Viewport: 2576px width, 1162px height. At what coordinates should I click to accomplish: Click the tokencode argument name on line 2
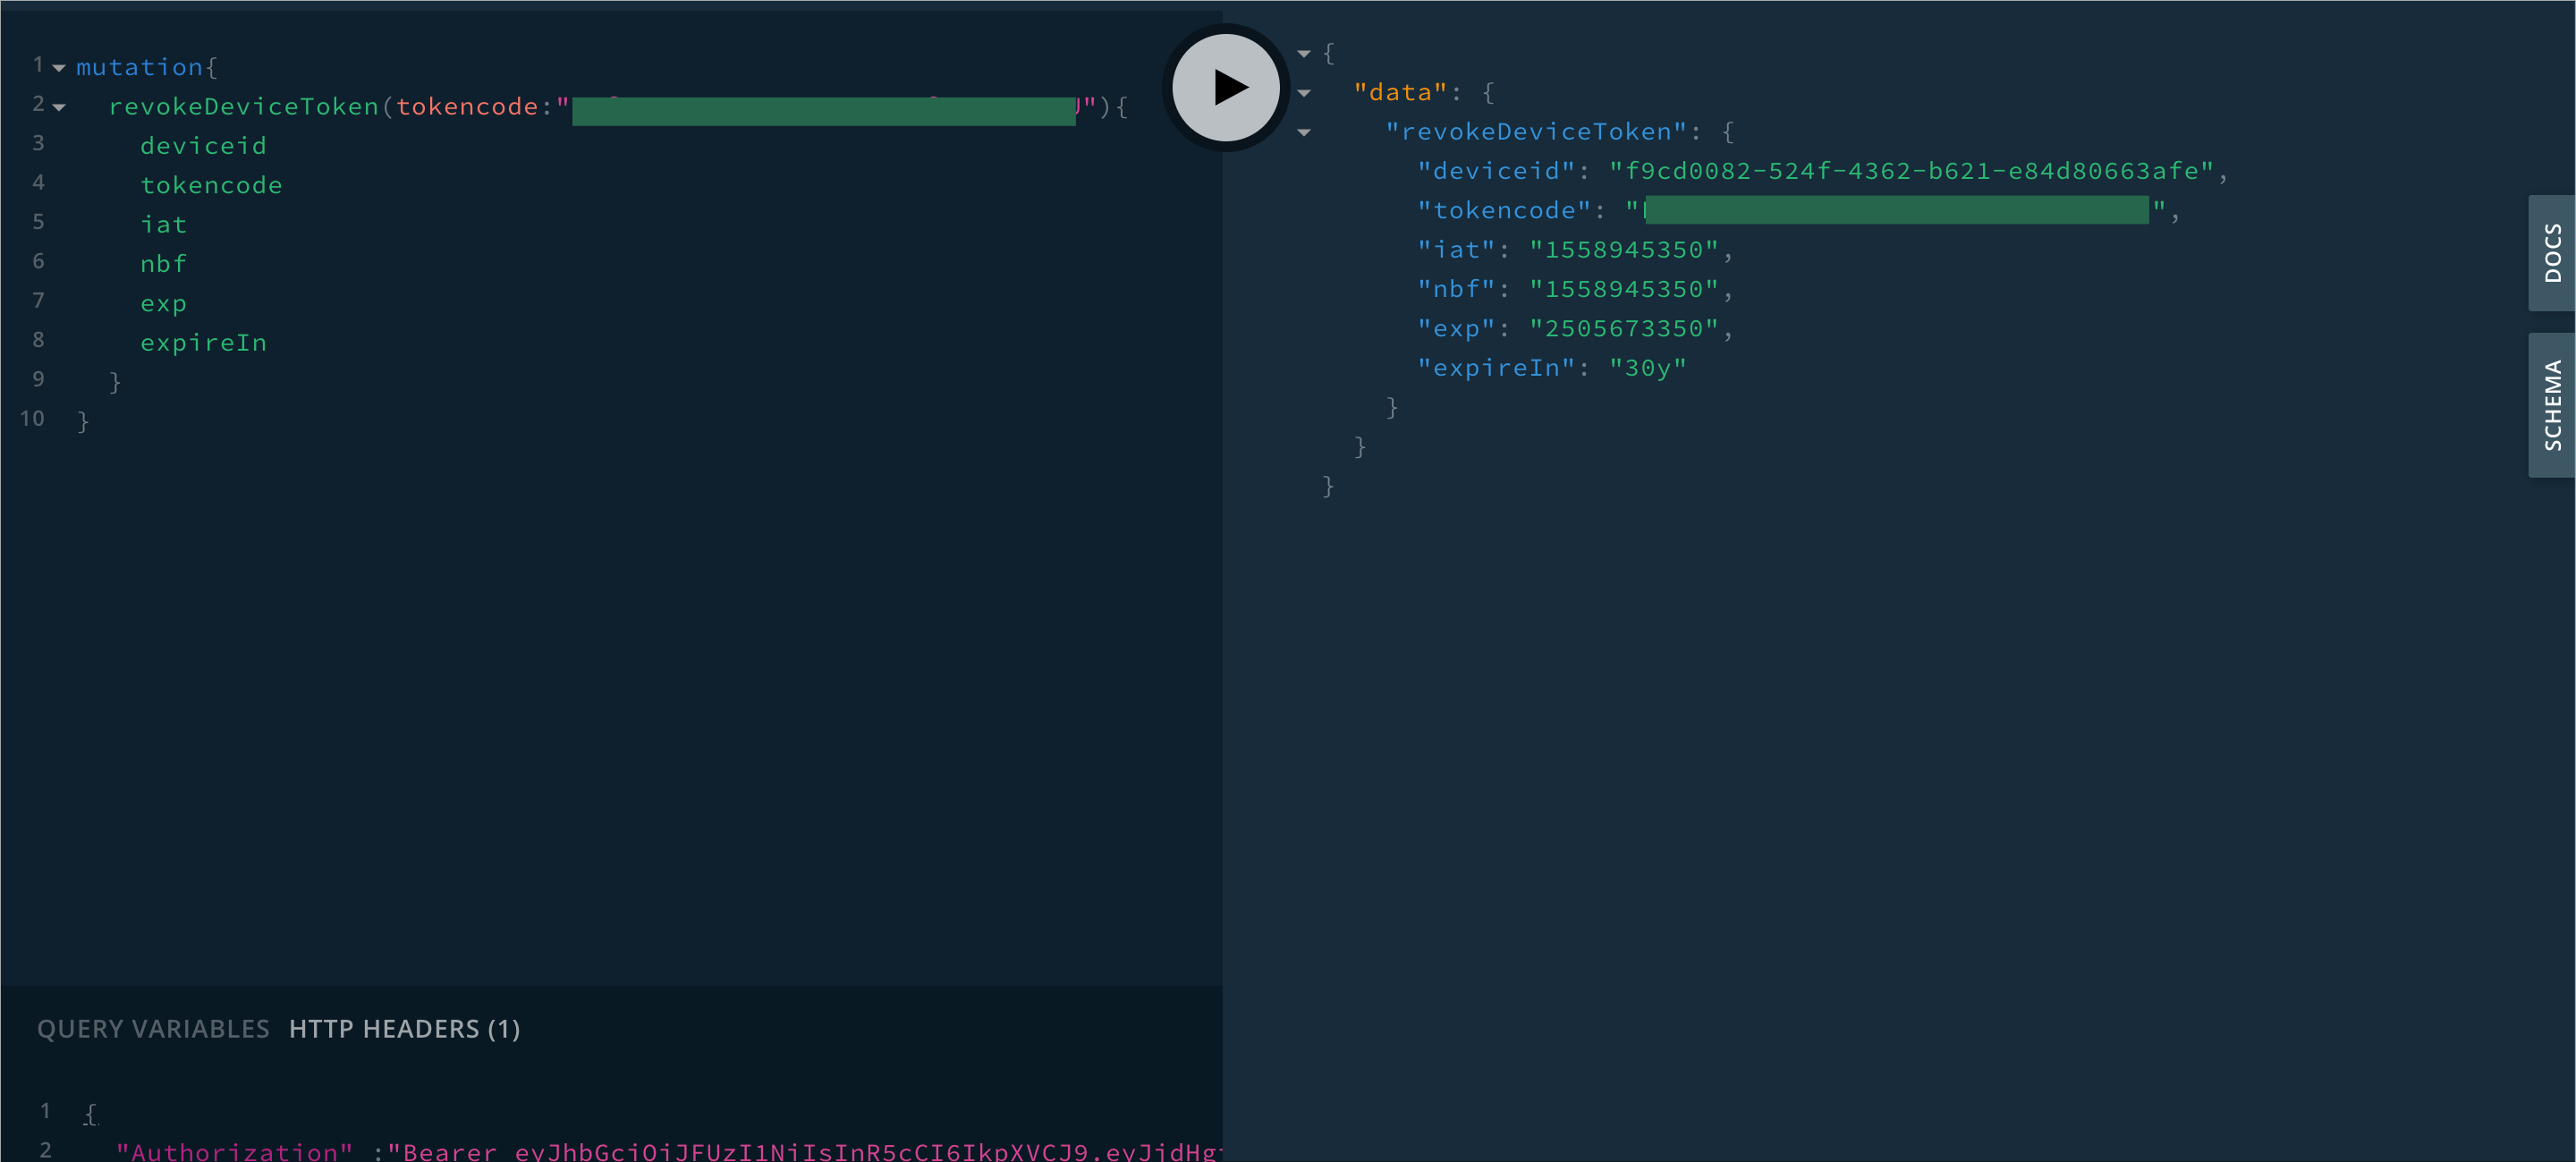[467, 107]
